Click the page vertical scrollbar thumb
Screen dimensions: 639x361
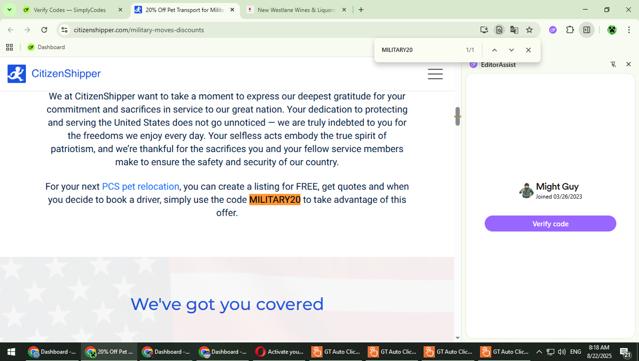(x=457, y=116)
